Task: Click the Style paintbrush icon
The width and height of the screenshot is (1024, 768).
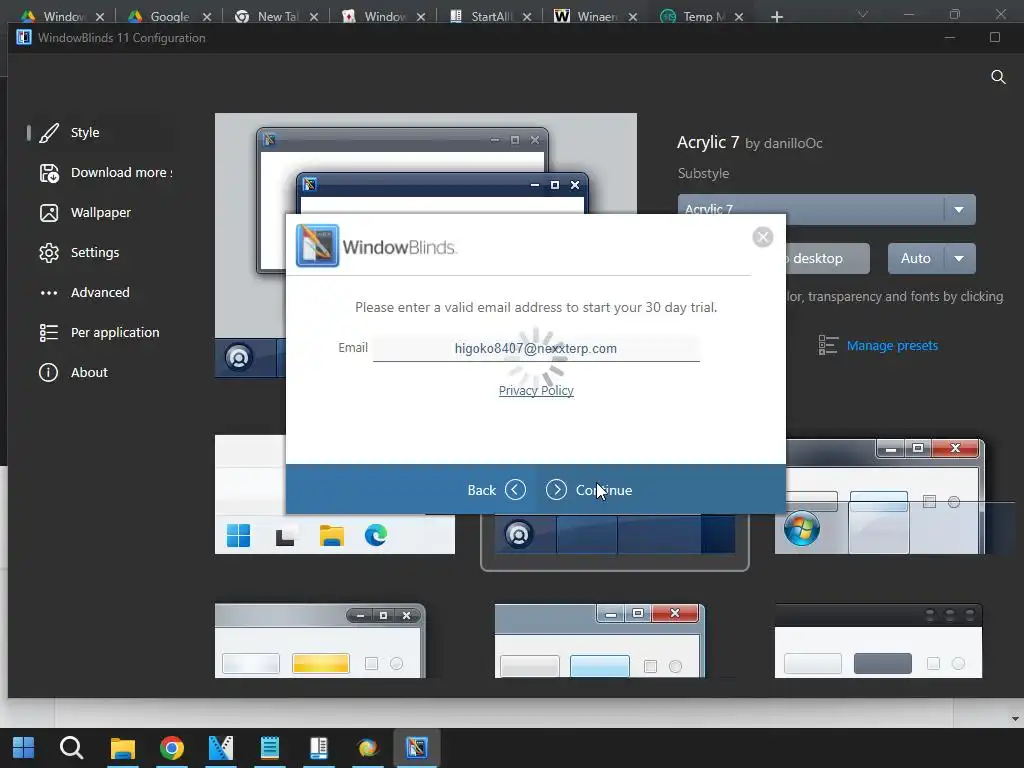Action: [x=49, y=133]
